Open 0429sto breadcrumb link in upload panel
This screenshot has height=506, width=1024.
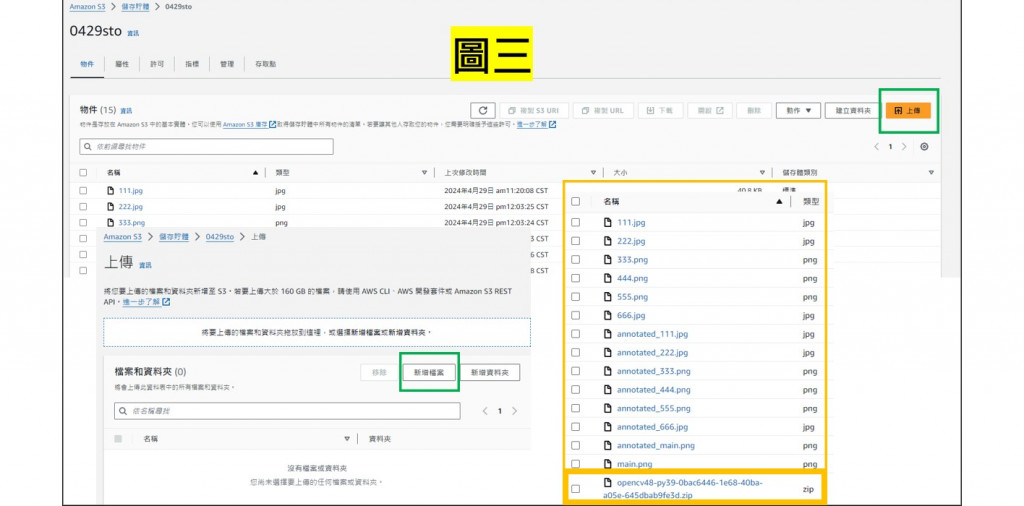220,236
